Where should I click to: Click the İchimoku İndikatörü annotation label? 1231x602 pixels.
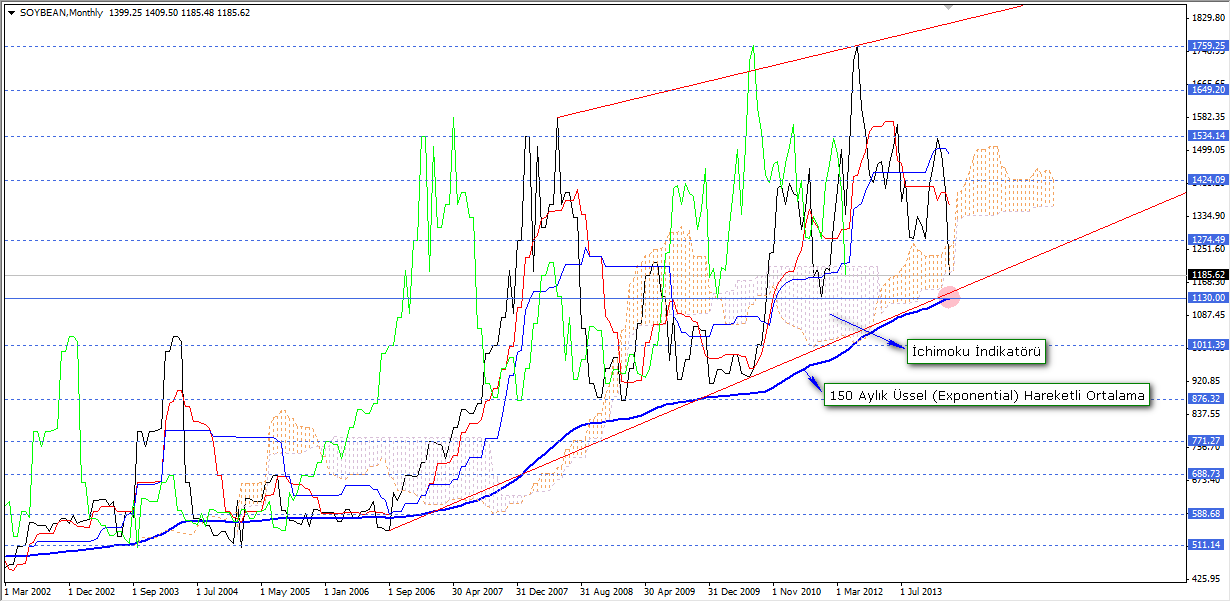(x=977, y=351)
